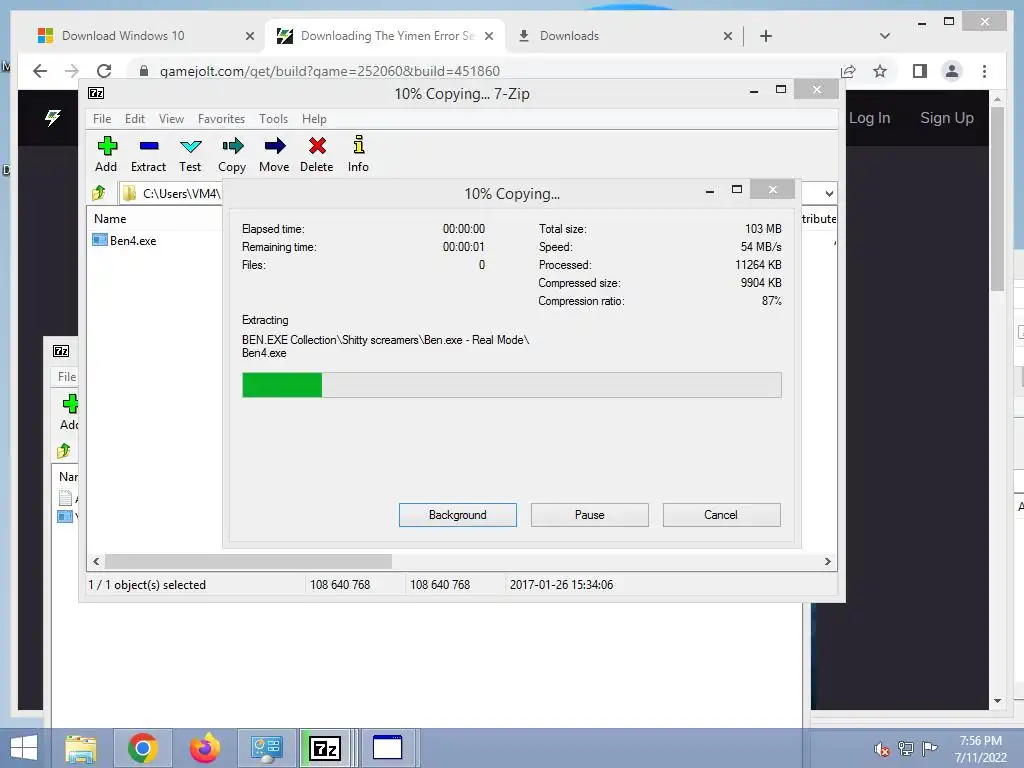The image size is (1024, 768).
Task: Bookmark this page with star icon
Action: (x=880, y=71)
